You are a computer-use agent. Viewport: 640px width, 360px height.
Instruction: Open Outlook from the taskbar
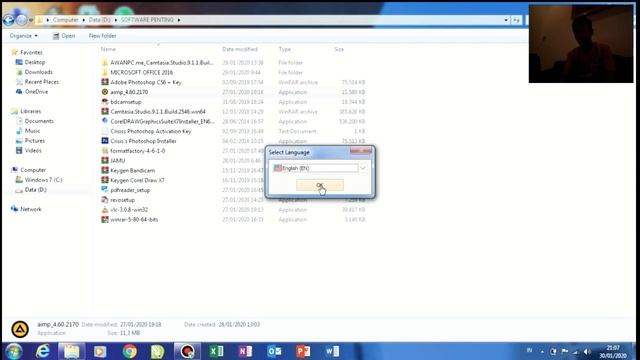coord(274,351)
